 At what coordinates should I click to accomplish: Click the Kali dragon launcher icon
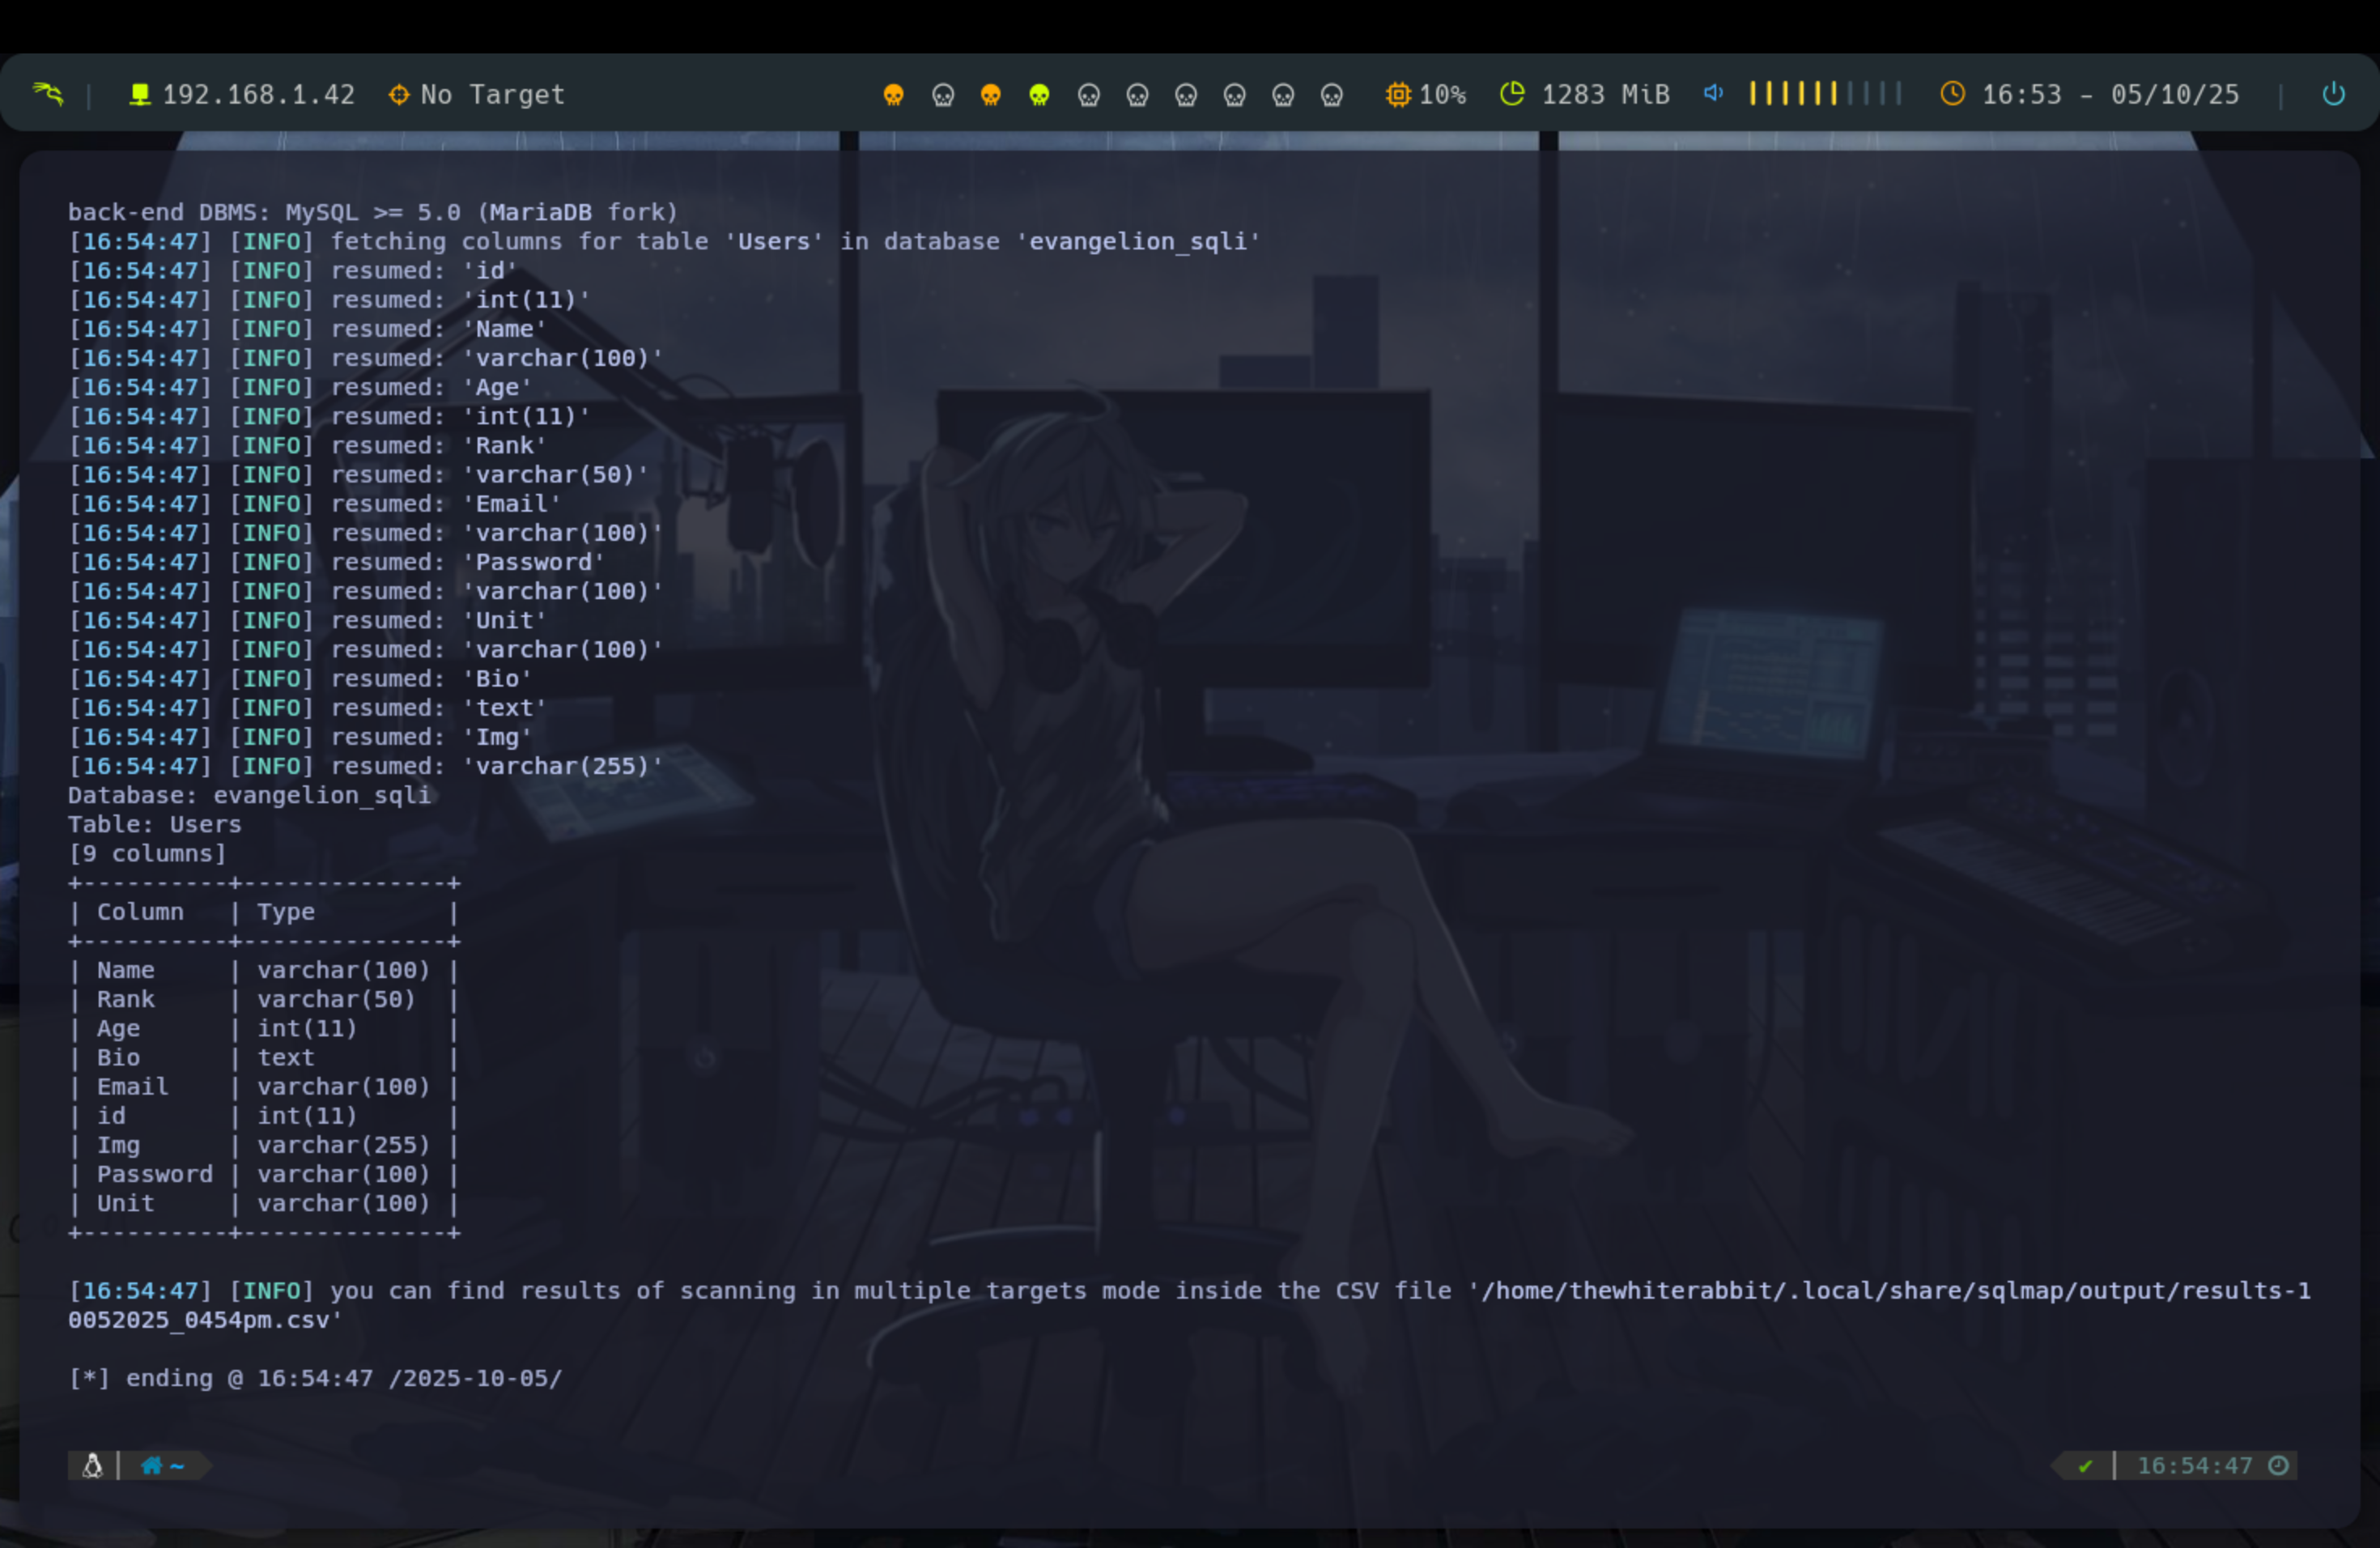(47, 94)
